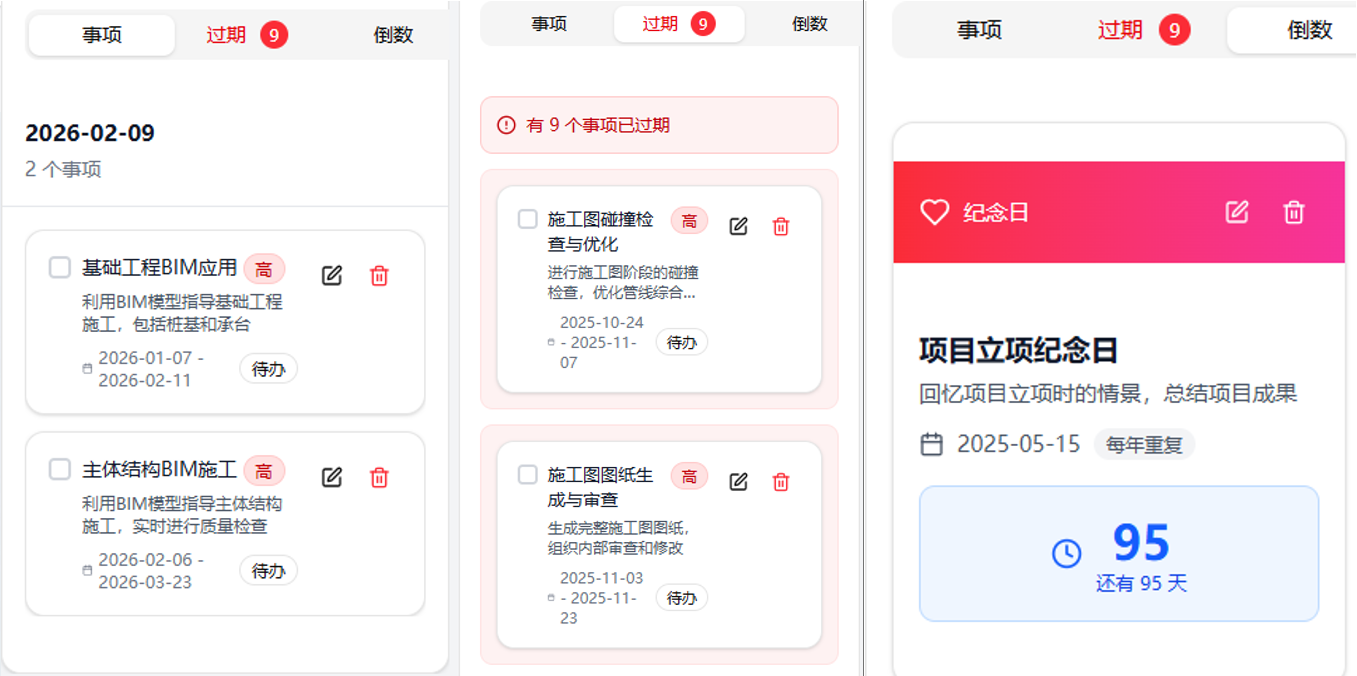Select the 事项 tab in right panel
The image size is (1357, 676).
[x=979, y=30]
